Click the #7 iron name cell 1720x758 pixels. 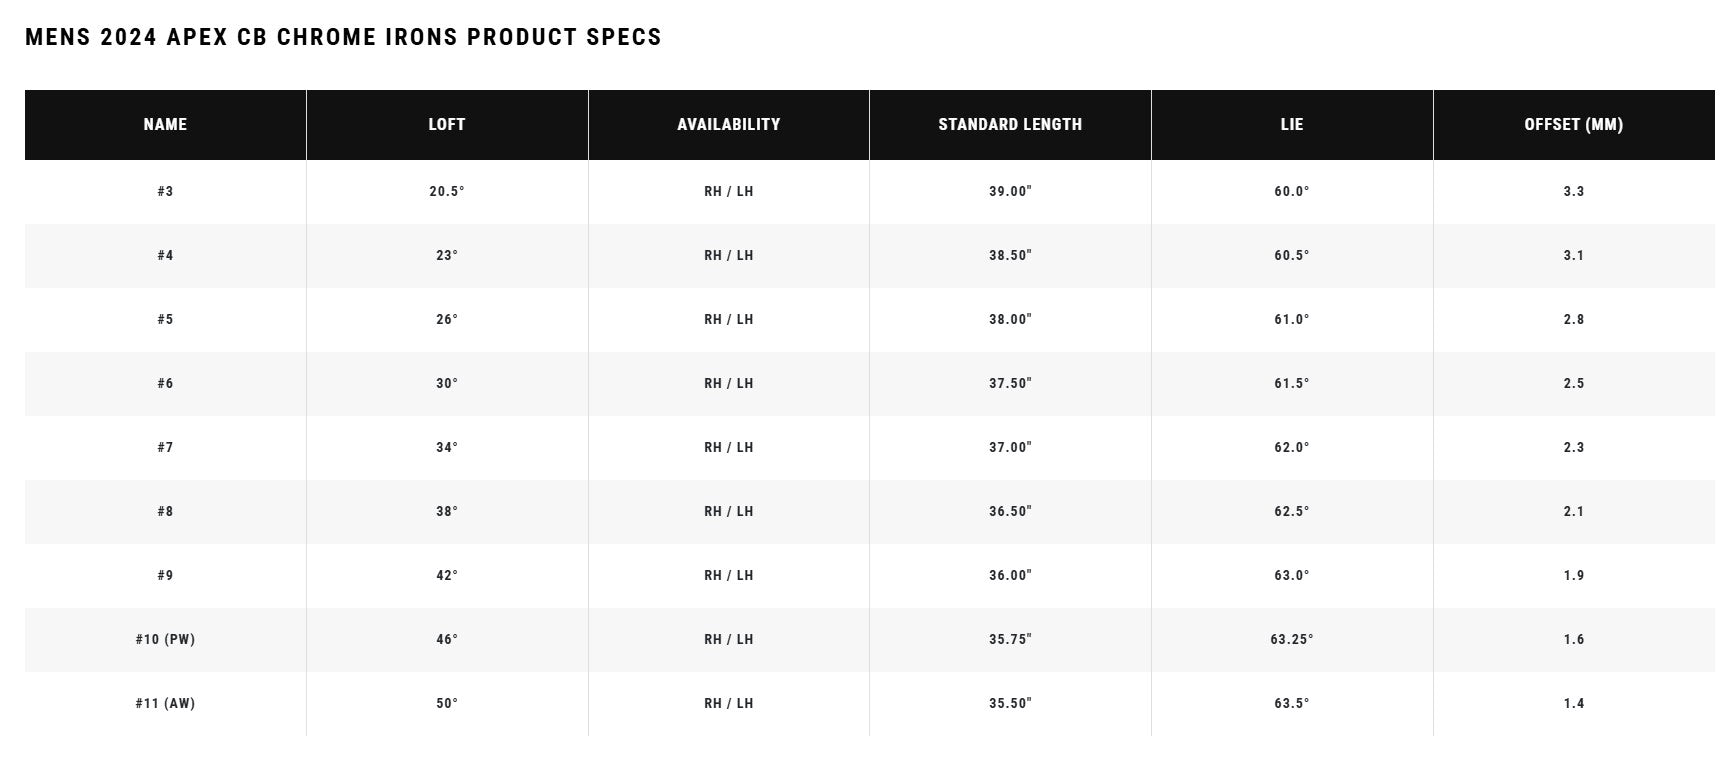click(x=165, y=447)
